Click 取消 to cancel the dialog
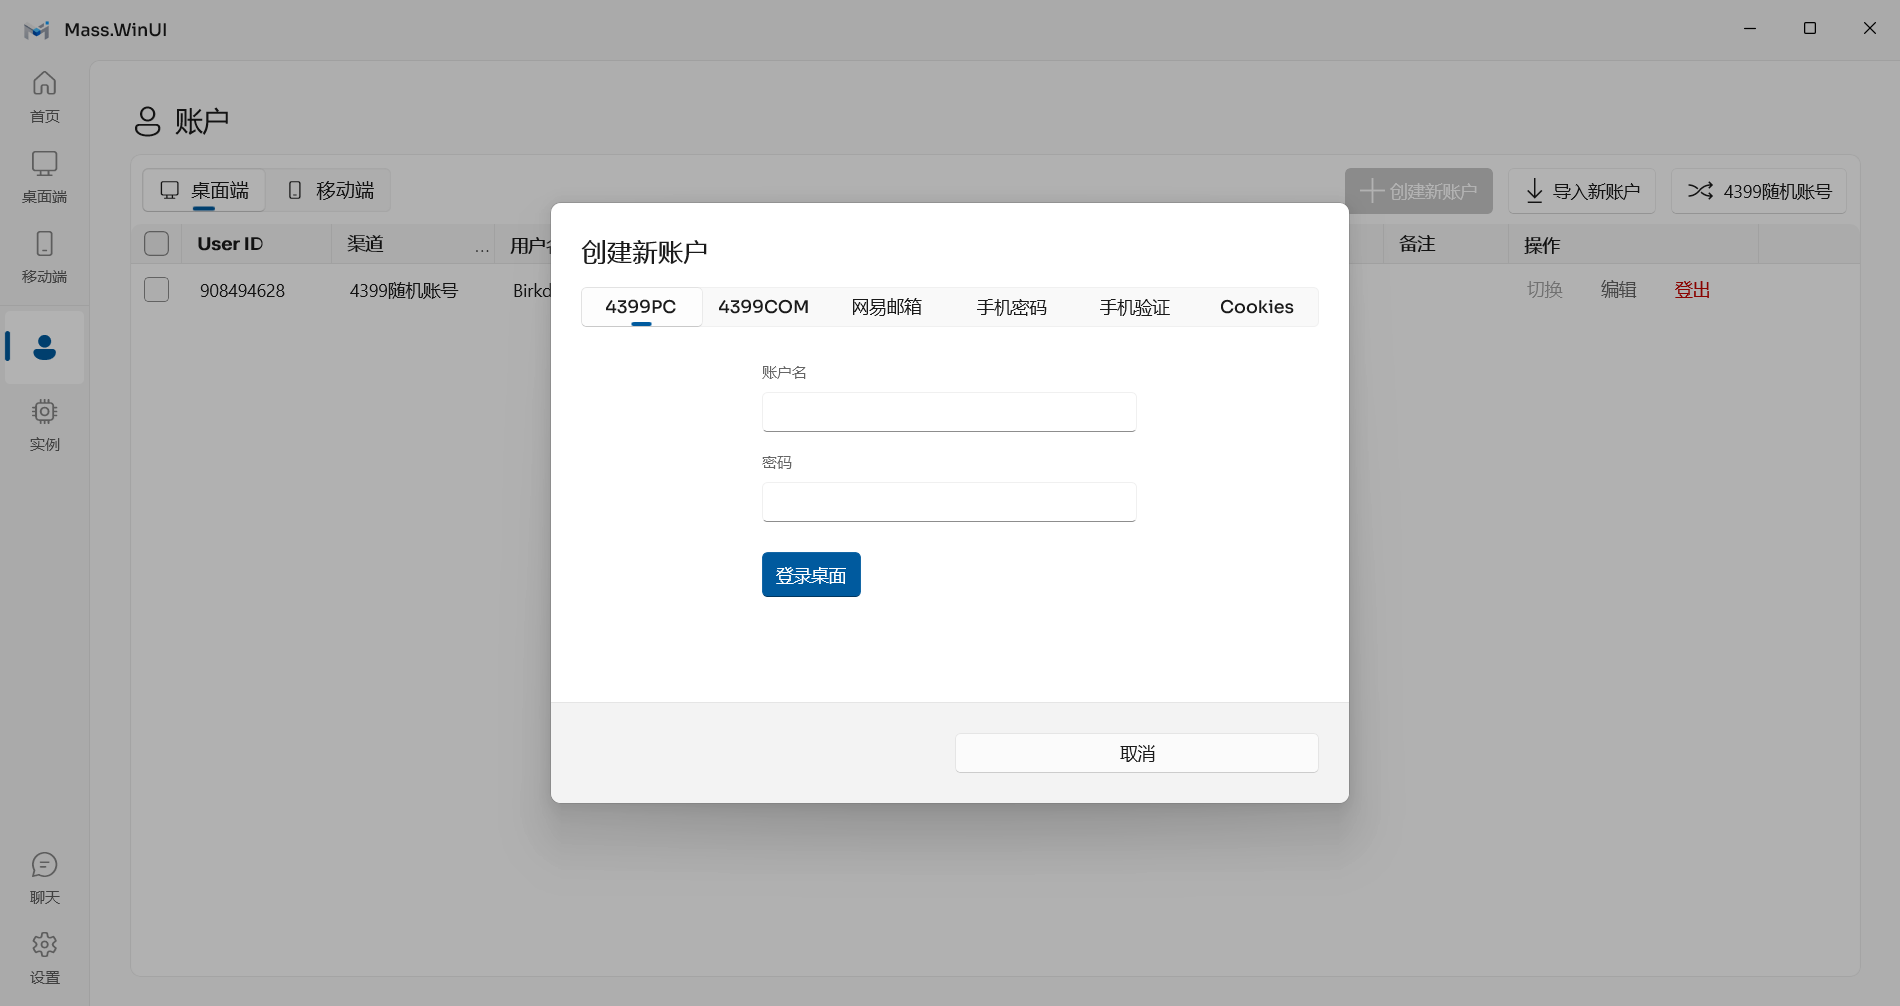 1137,753
